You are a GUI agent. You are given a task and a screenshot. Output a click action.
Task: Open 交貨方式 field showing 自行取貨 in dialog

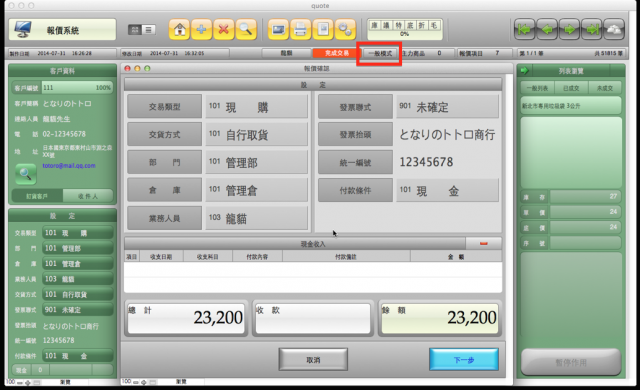[256, 135]
